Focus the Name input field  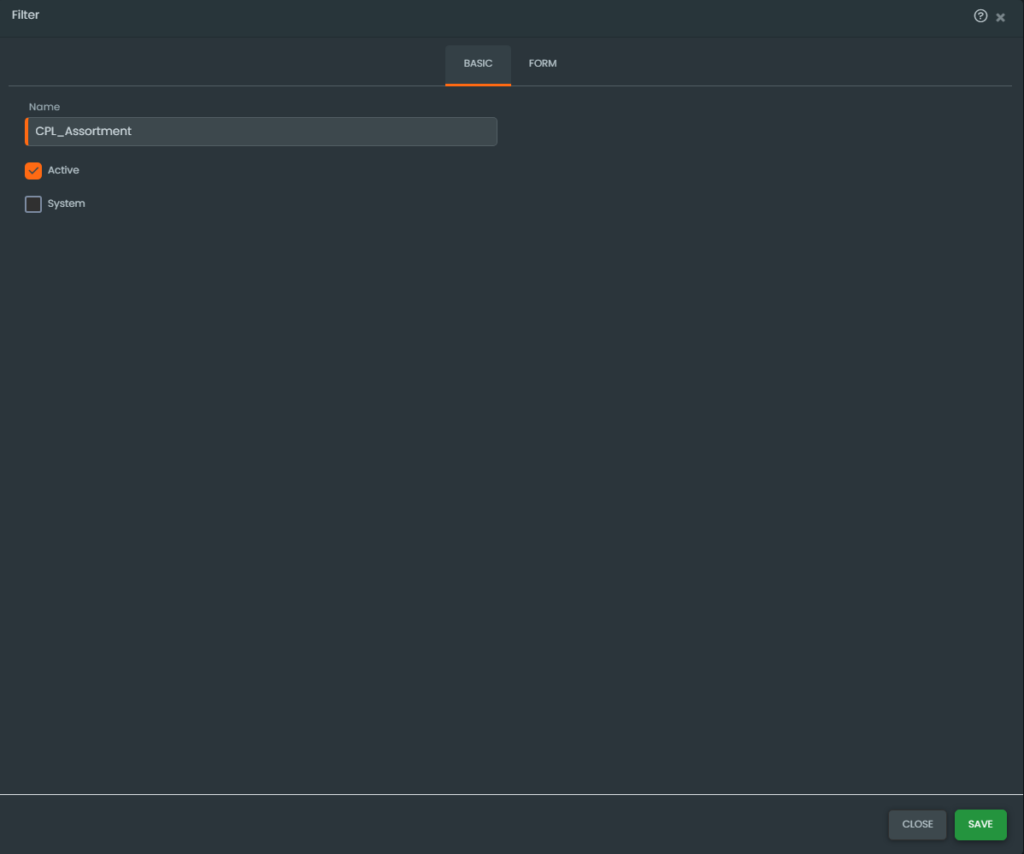260,131
